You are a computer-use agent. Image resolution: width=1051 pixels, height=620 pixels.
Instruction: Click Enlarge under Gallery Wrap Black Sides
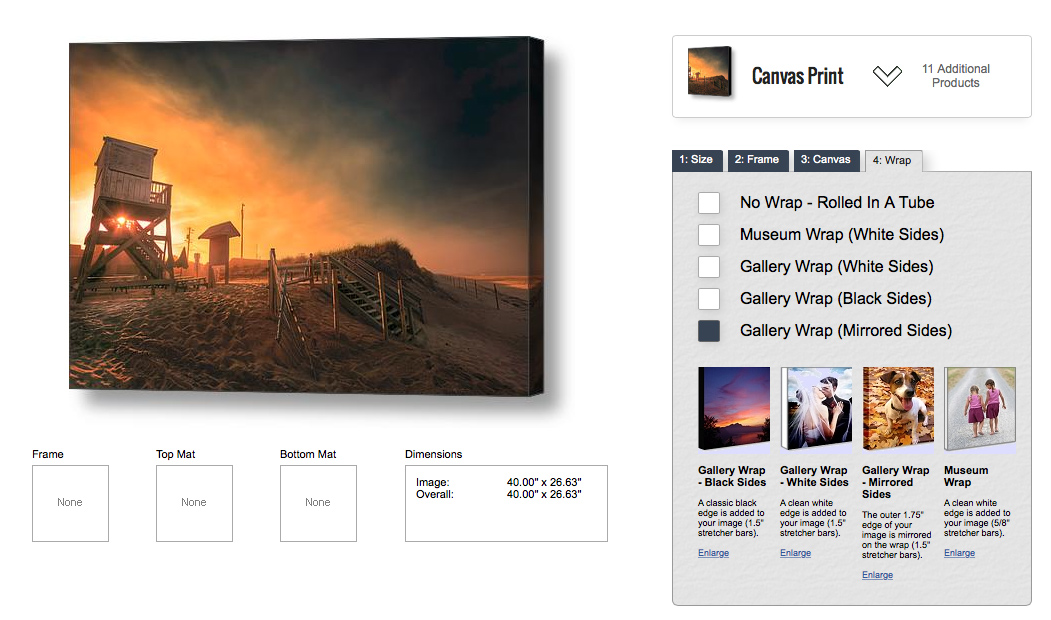[713, 553]
